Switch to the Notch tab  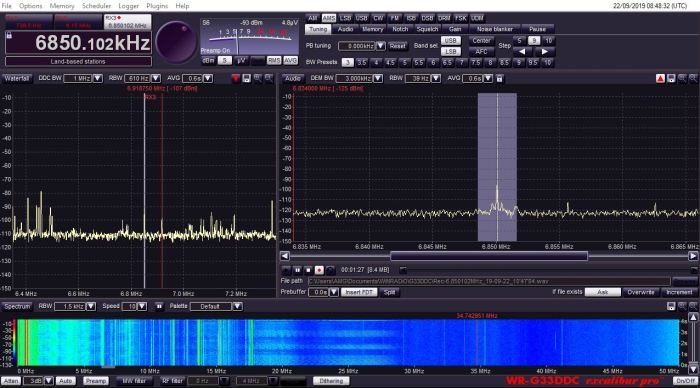400,29
